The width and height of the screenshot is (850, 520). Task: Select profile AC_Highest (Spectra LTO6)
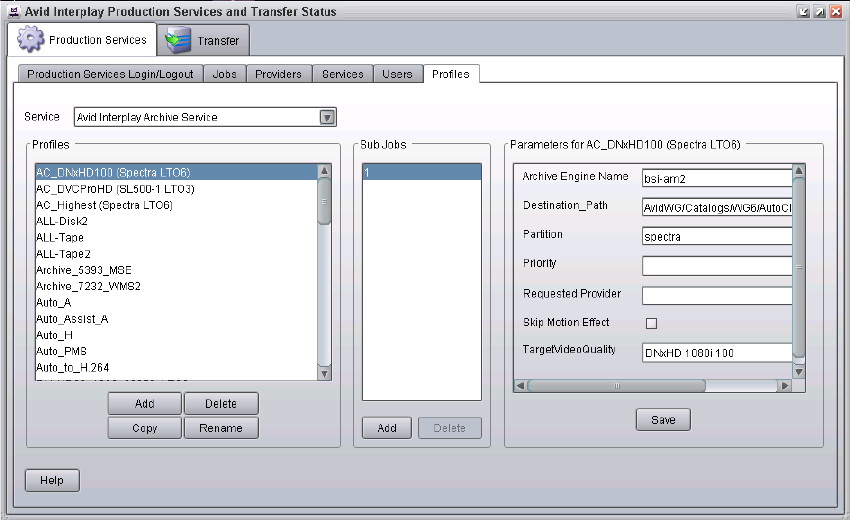(176, 205)
